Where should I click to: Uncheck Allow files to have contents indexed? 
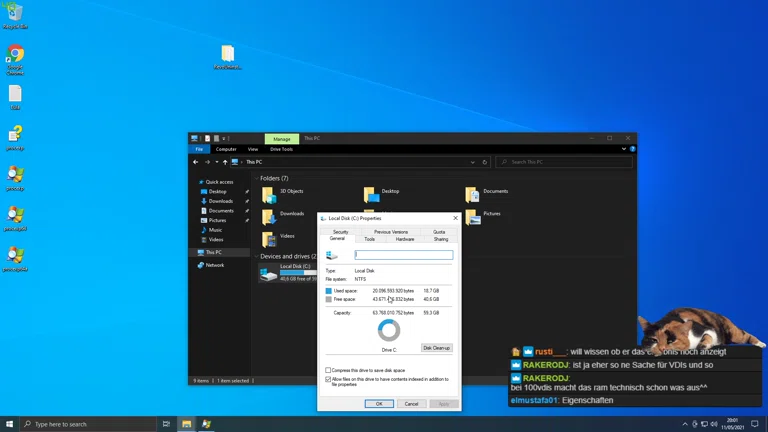pyautogui.click(x=328, y=379)
